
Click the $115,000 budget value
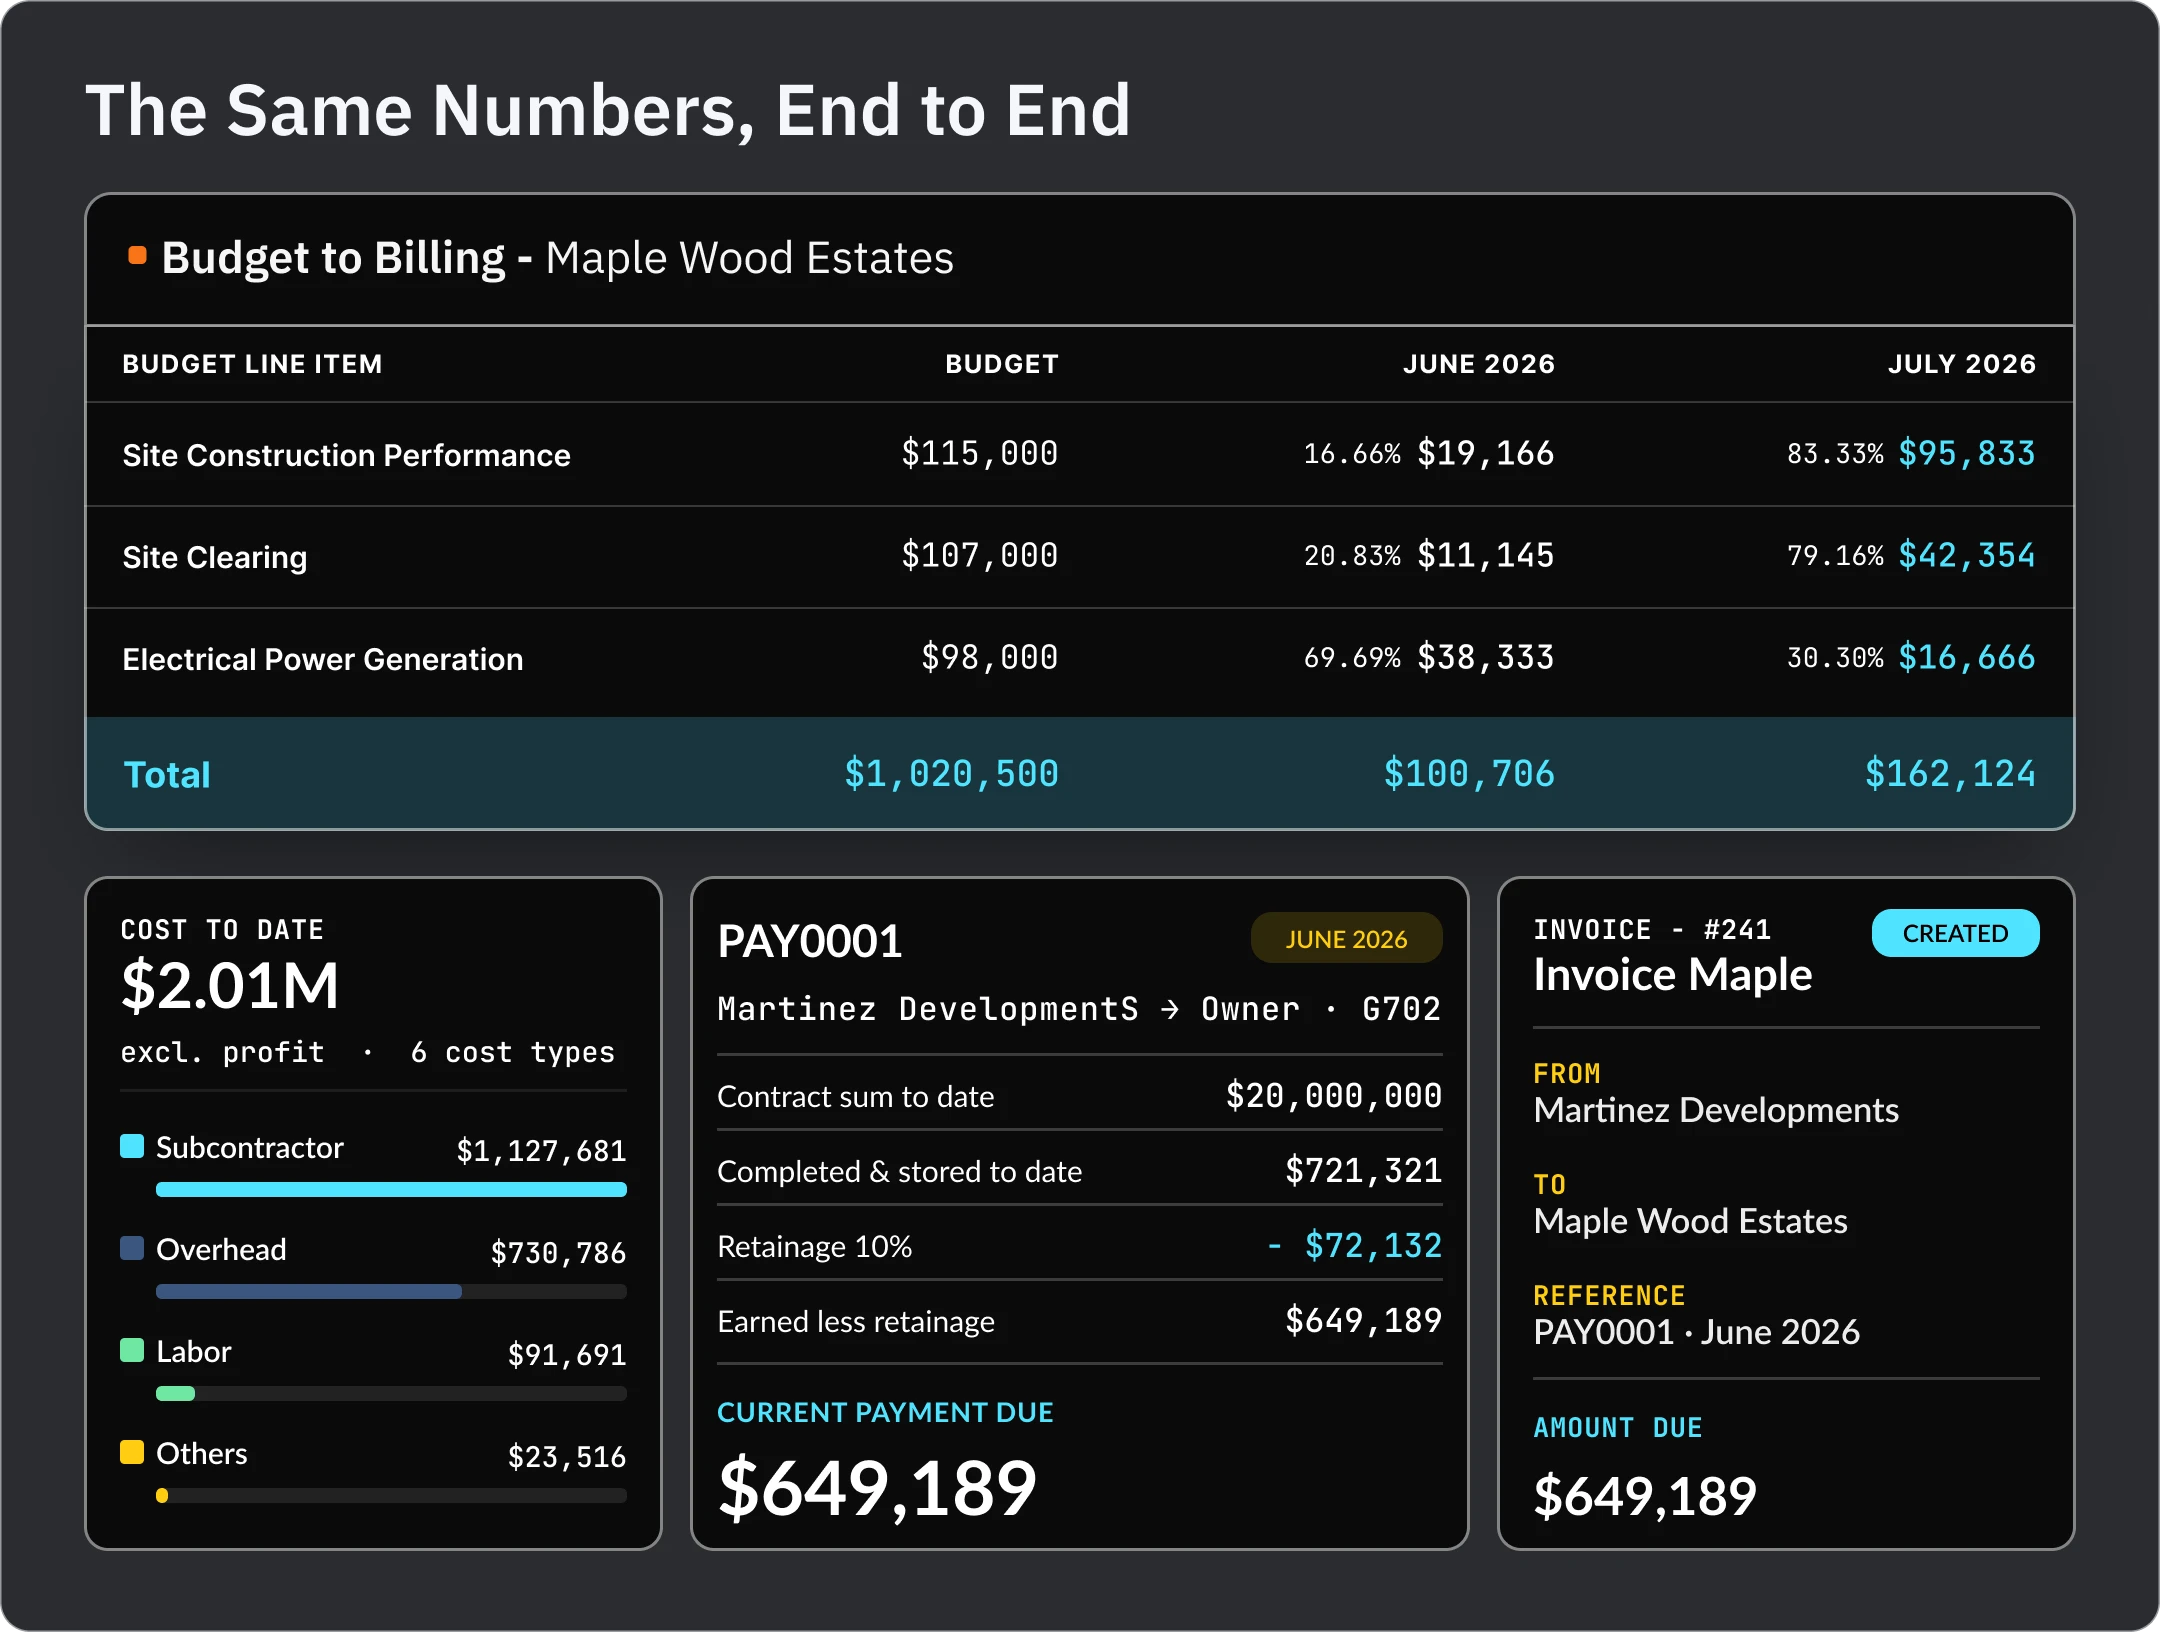[980, 454]
